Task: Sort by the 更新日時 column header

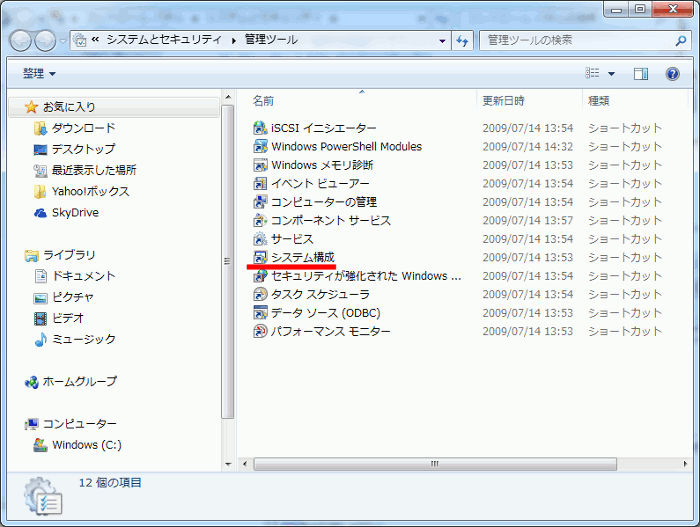Action: pyautogui.click(x=503, y=101)
